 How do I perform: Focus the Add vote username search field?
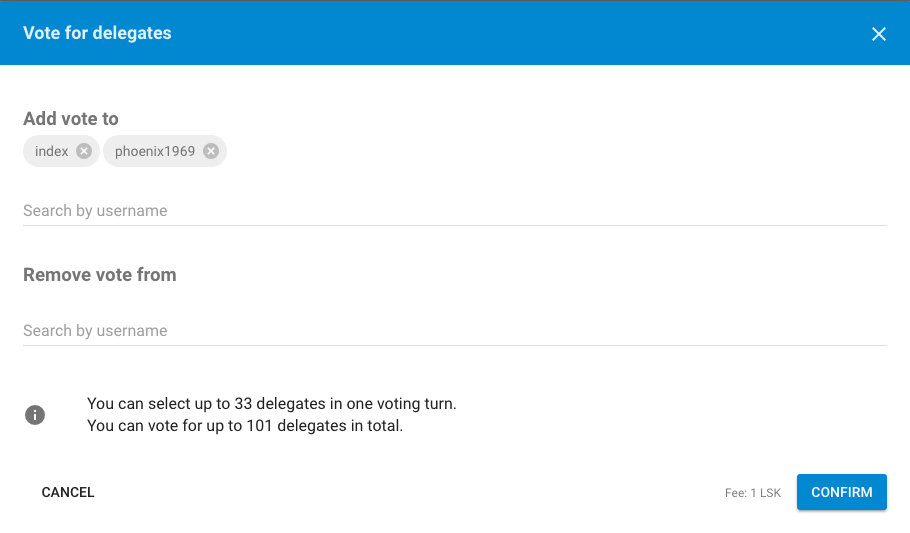[x=455, y=211]
